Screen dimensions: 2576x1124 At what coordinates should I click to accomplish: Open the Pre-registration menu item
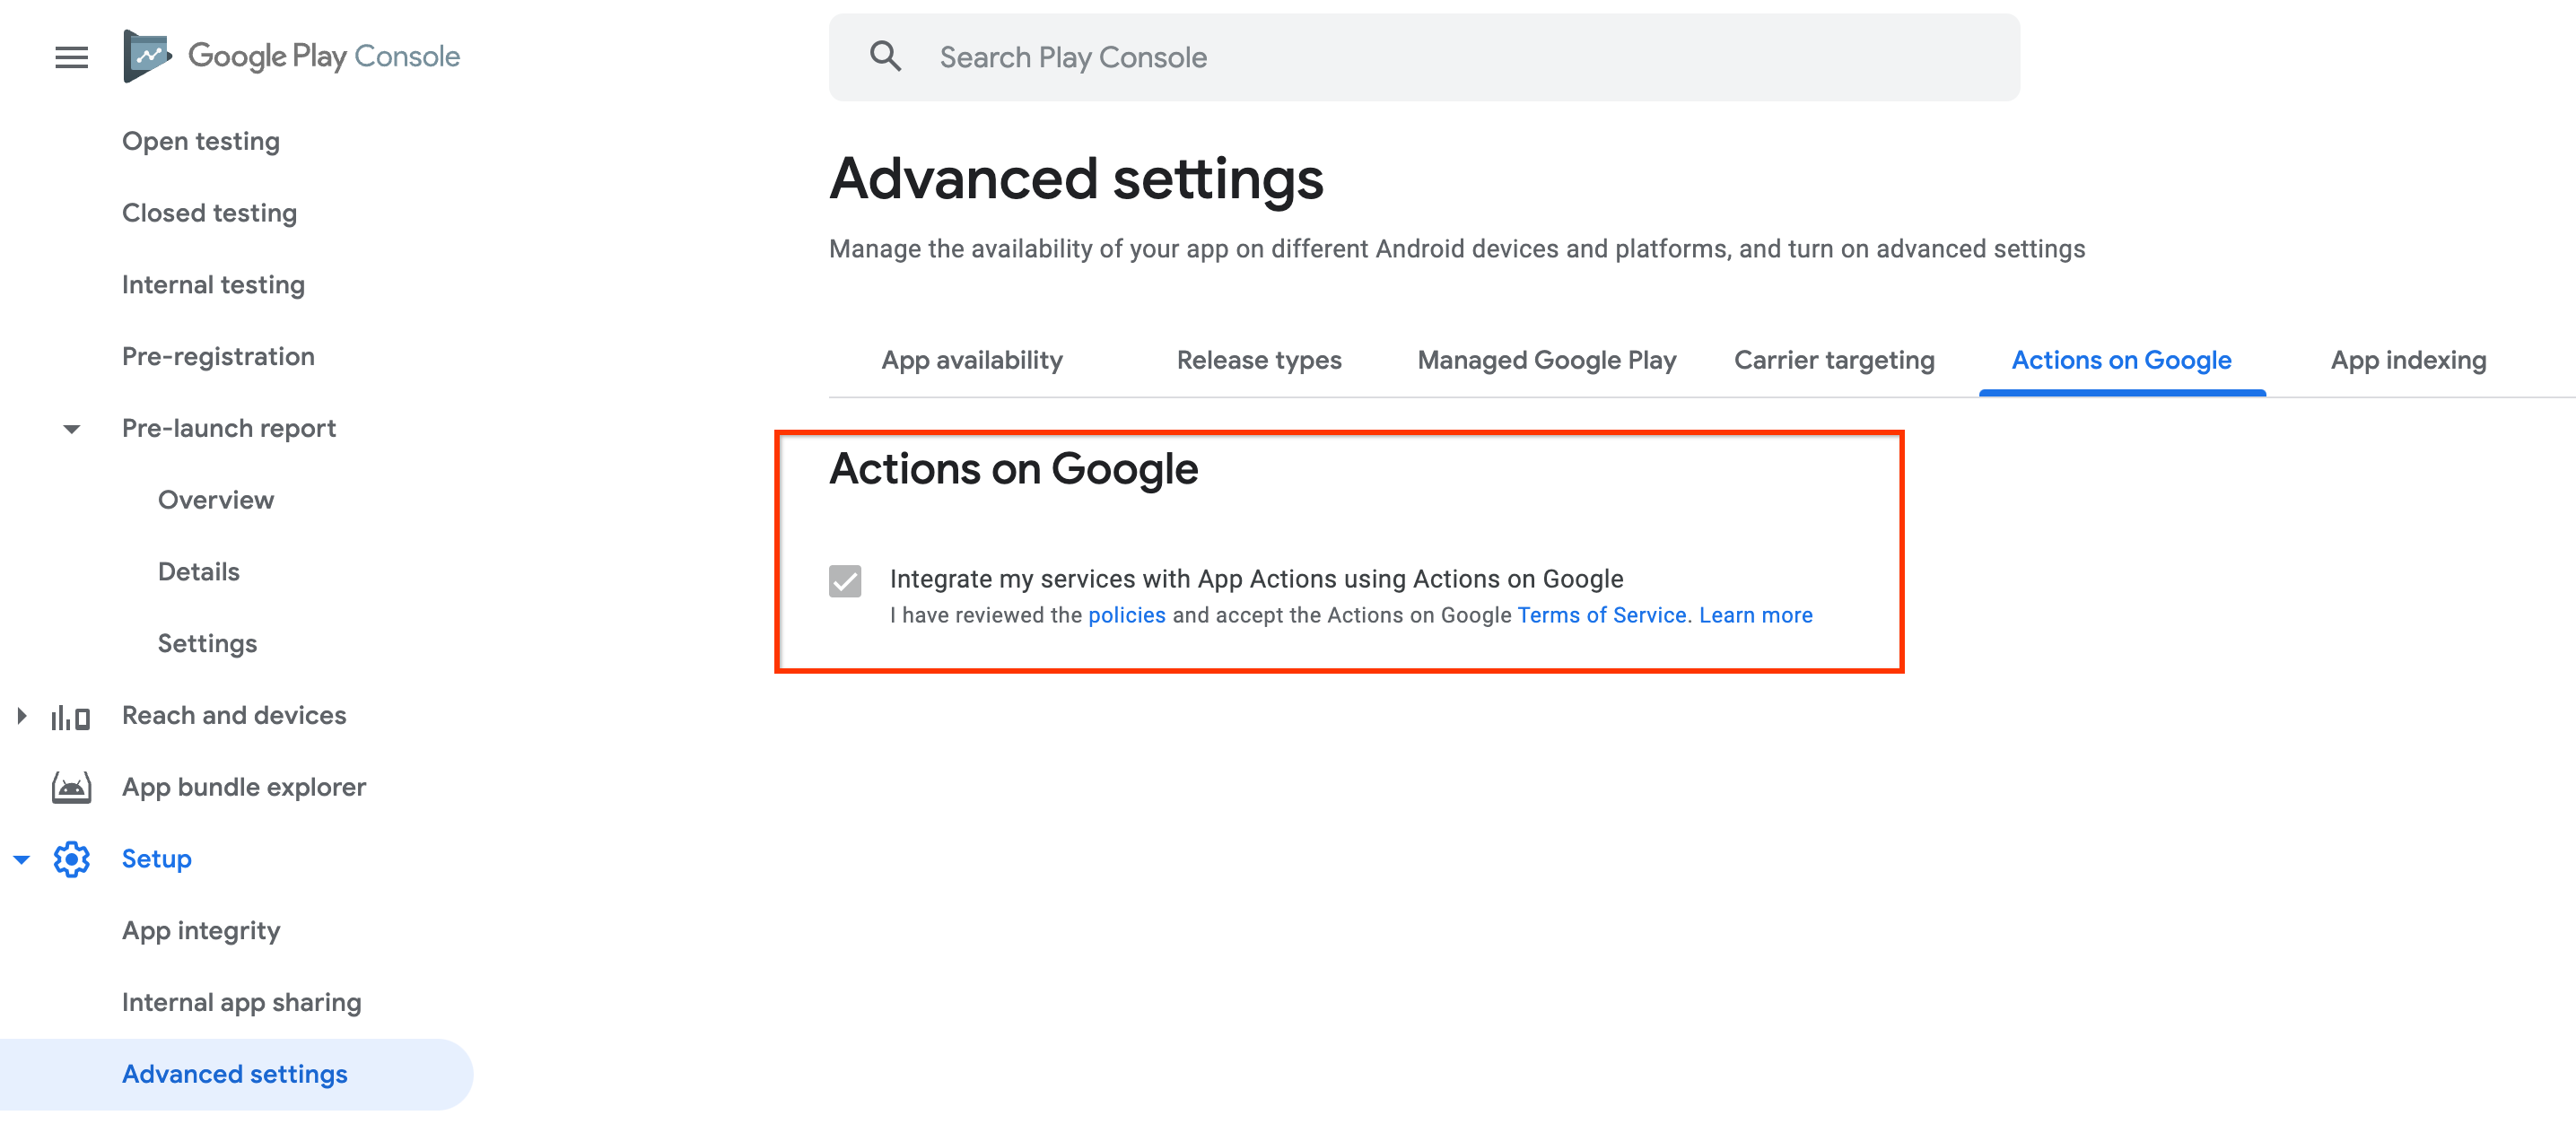[x=220, y=357]
